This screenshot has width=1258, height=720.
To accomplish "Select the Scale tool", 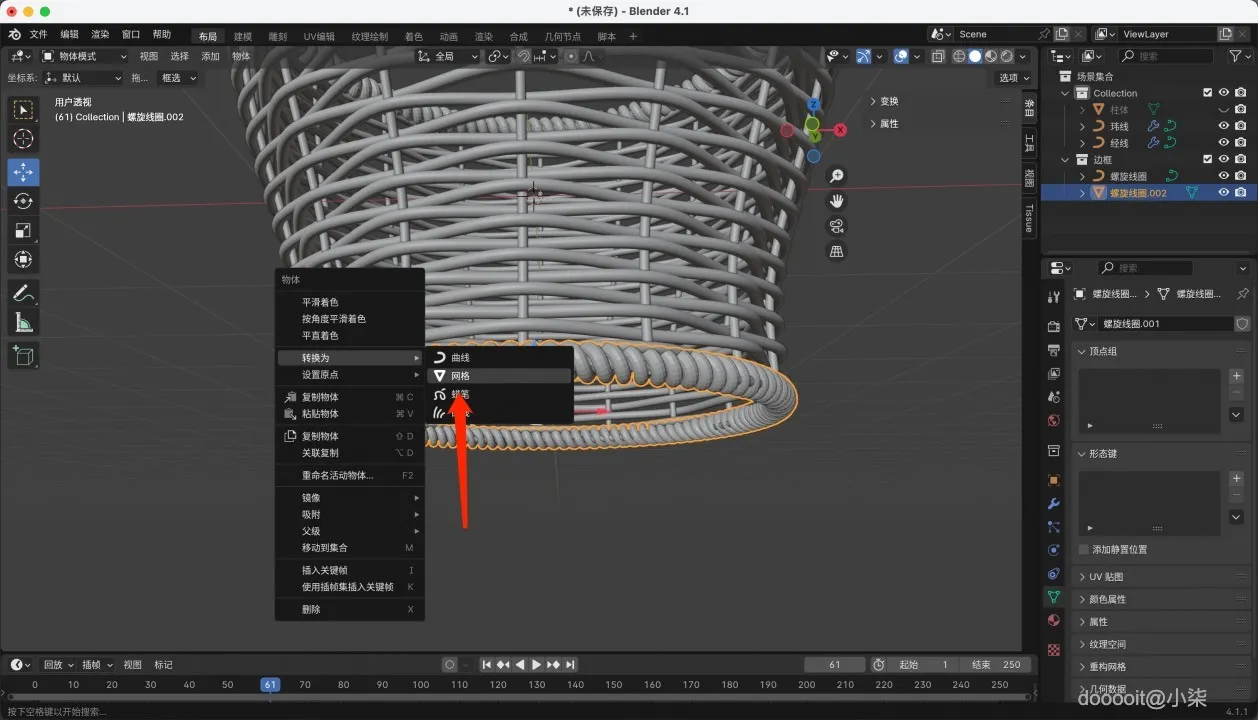I will pos(23,231).
